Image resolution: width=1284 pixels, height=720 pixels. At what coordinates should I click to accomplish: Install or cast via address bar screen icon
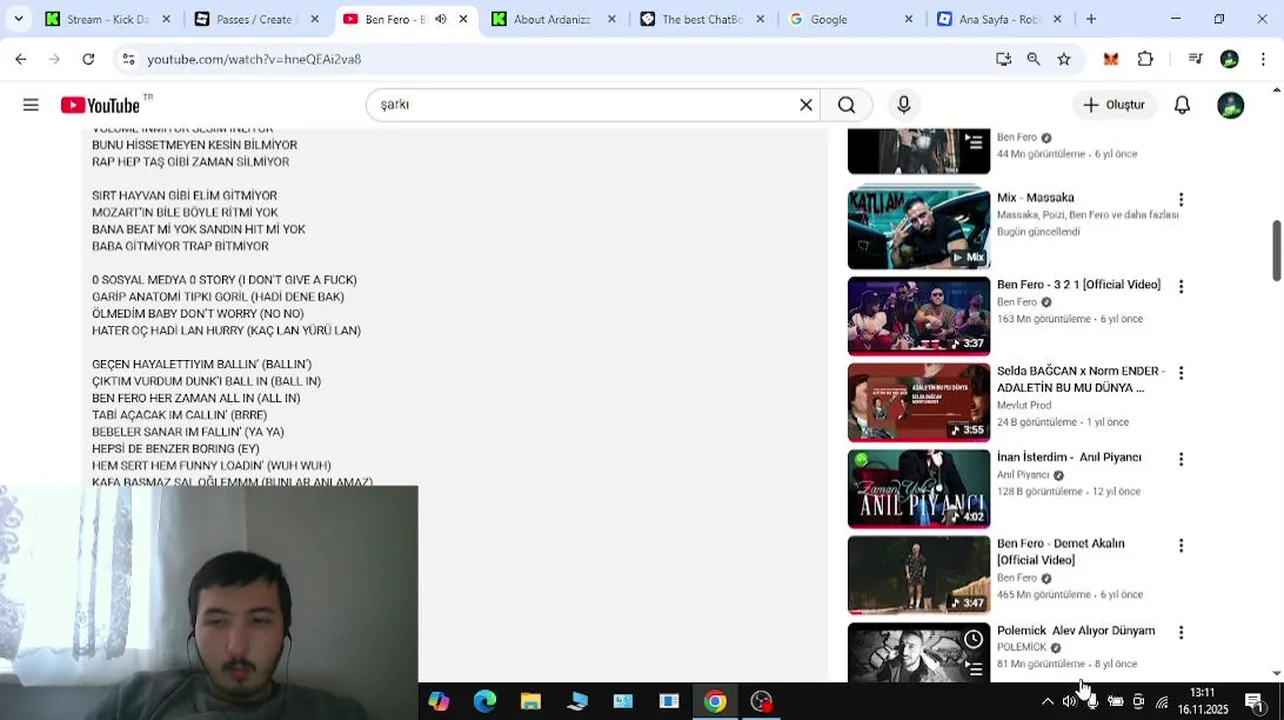click(1003, 59)
